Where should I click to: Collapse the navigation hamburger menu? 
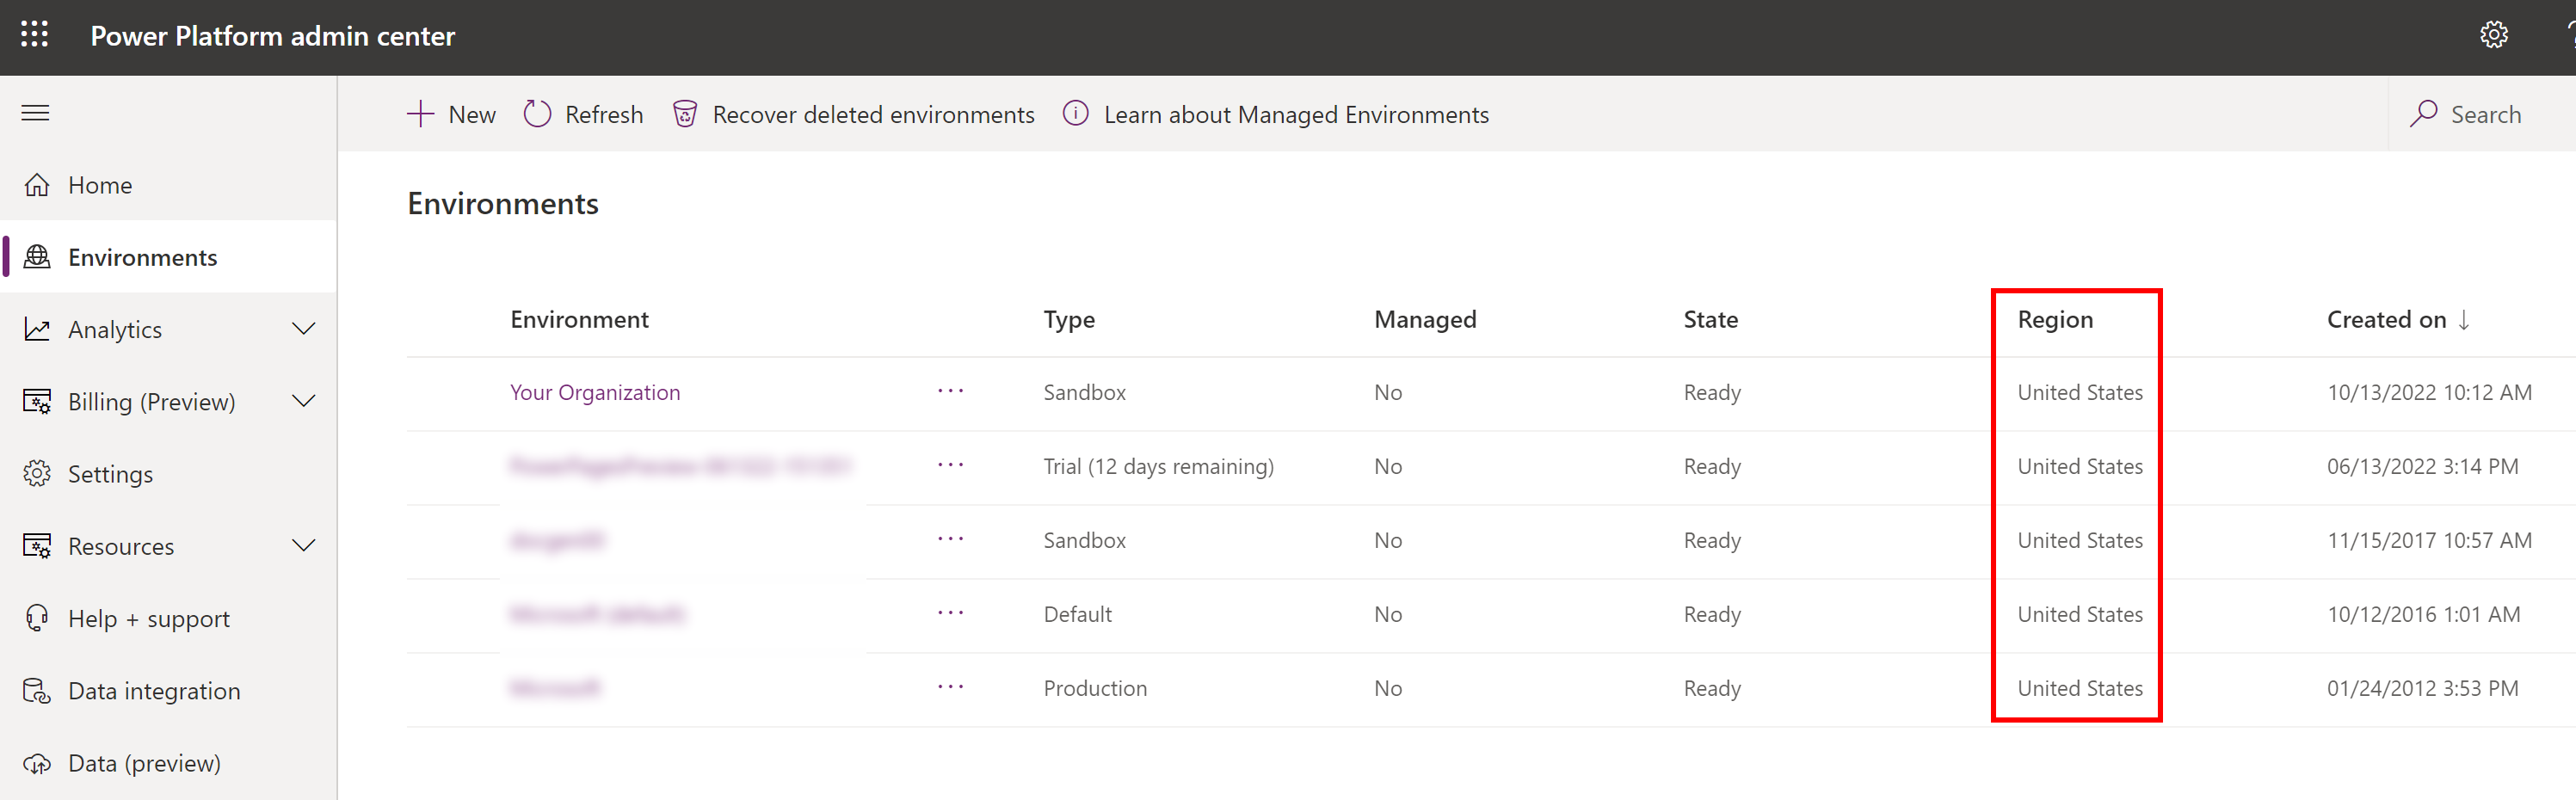click(x=35, y=113)
